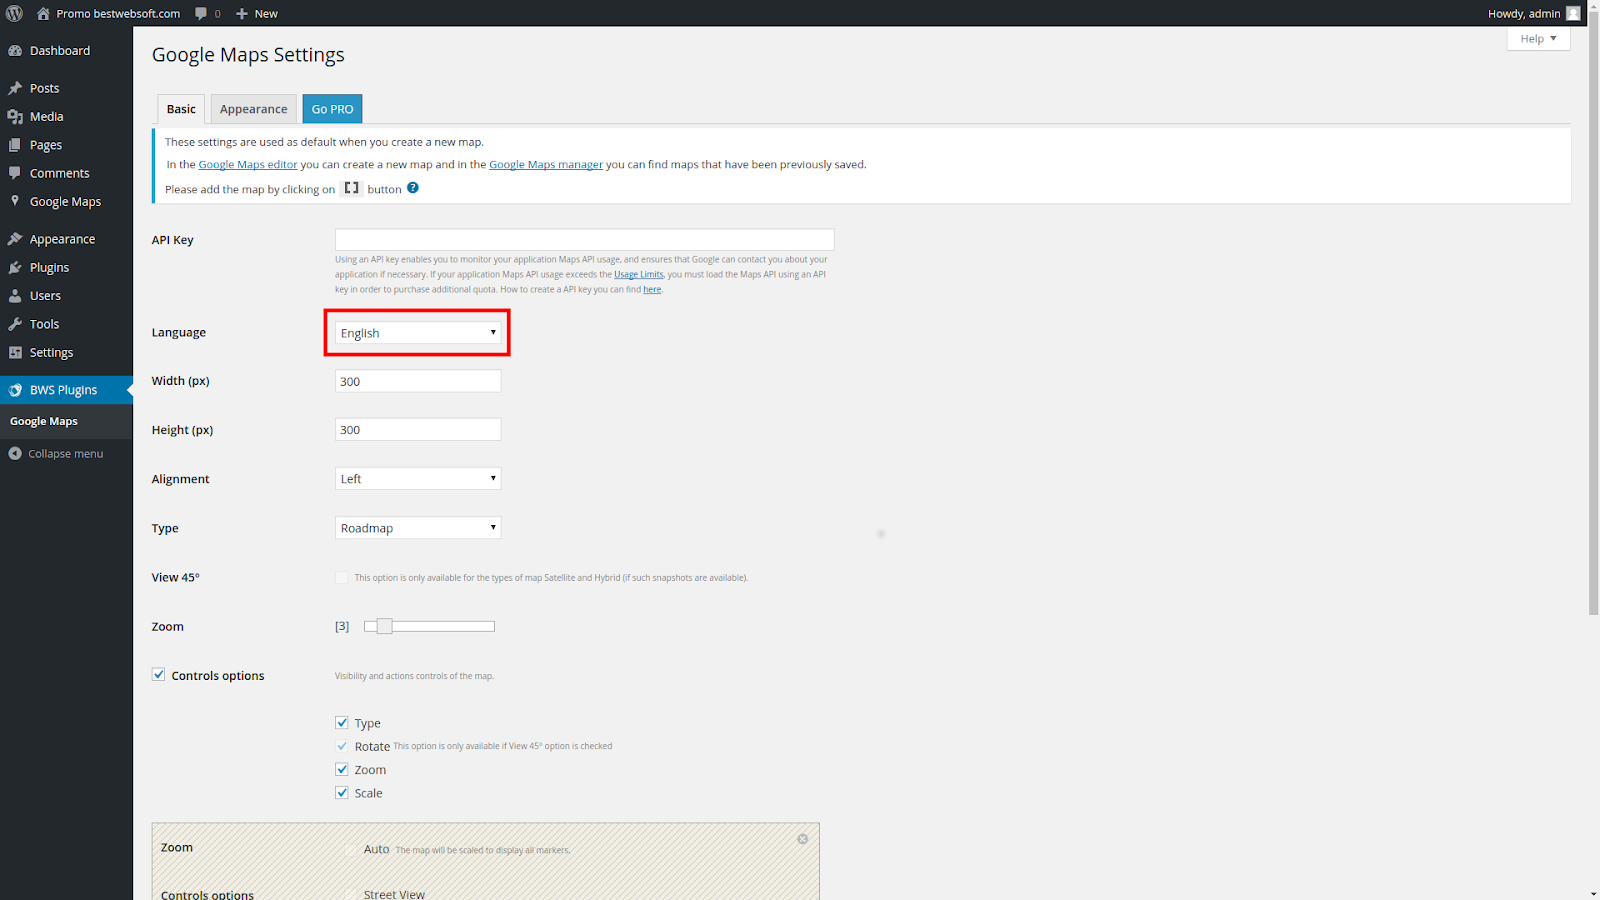
Task: Click the admin avatar icon
Action: [x=1573, y=13]
